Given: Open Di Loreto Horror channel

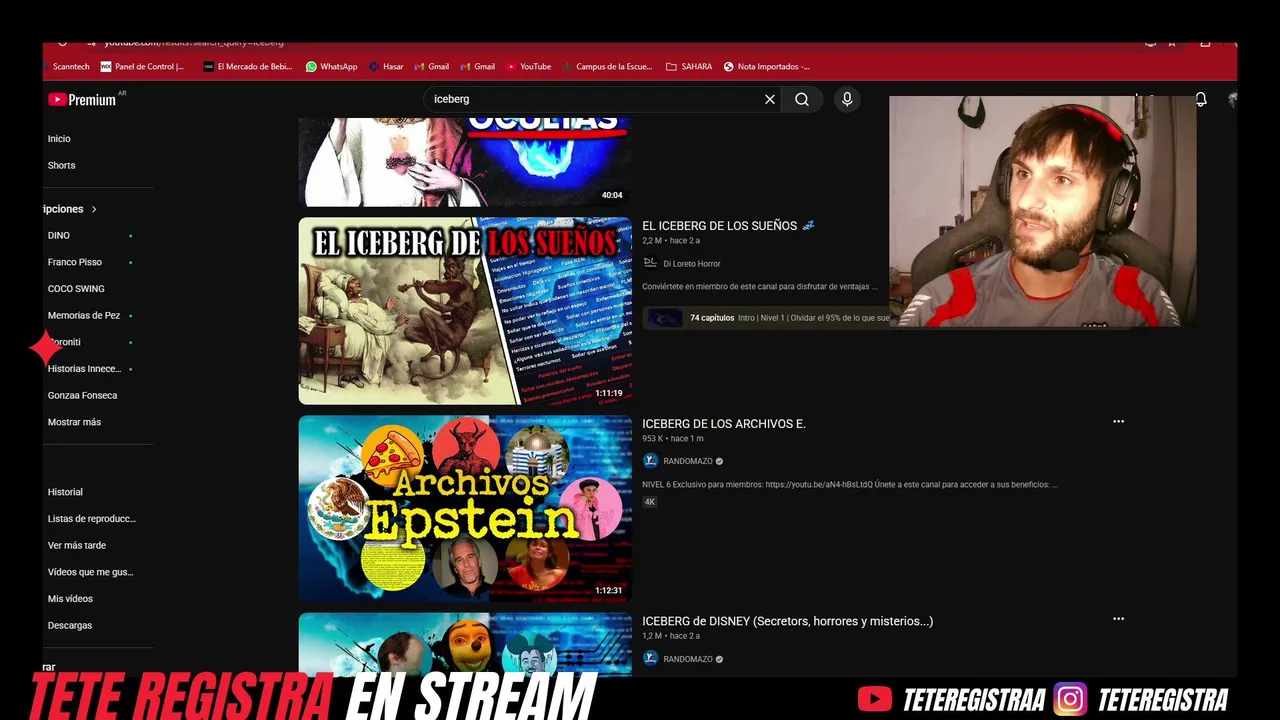Looking at the screenshot, I should coord(691,264).
